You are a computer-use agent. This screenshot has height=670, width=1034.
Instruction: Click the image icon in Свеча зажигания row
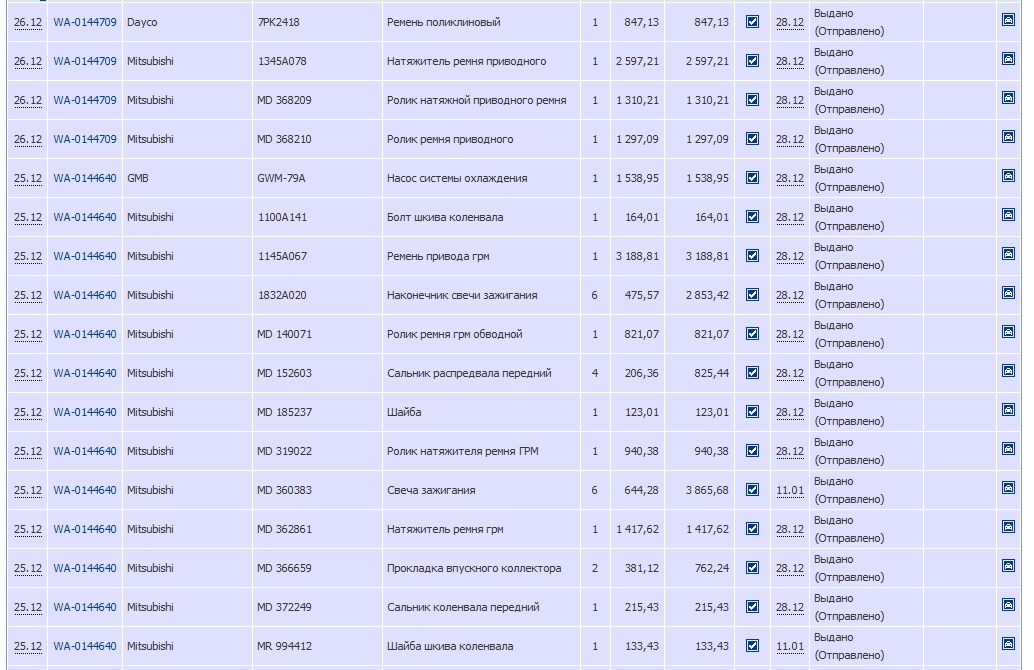point(1008,487)
